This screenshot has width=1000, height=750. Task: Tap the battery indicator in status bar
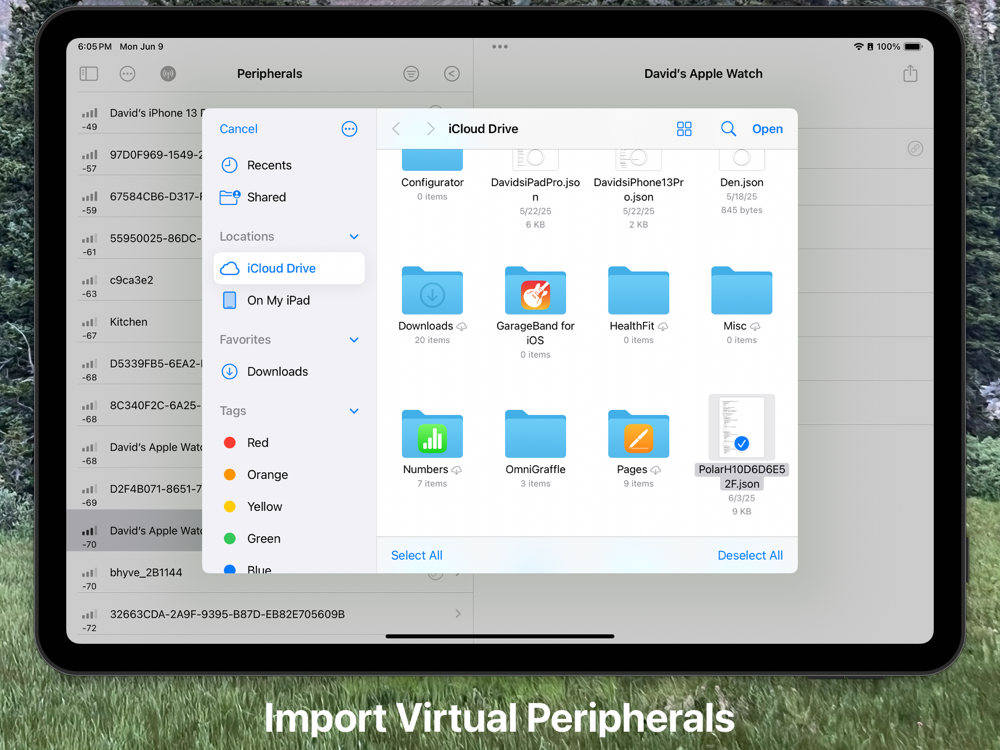913,47
